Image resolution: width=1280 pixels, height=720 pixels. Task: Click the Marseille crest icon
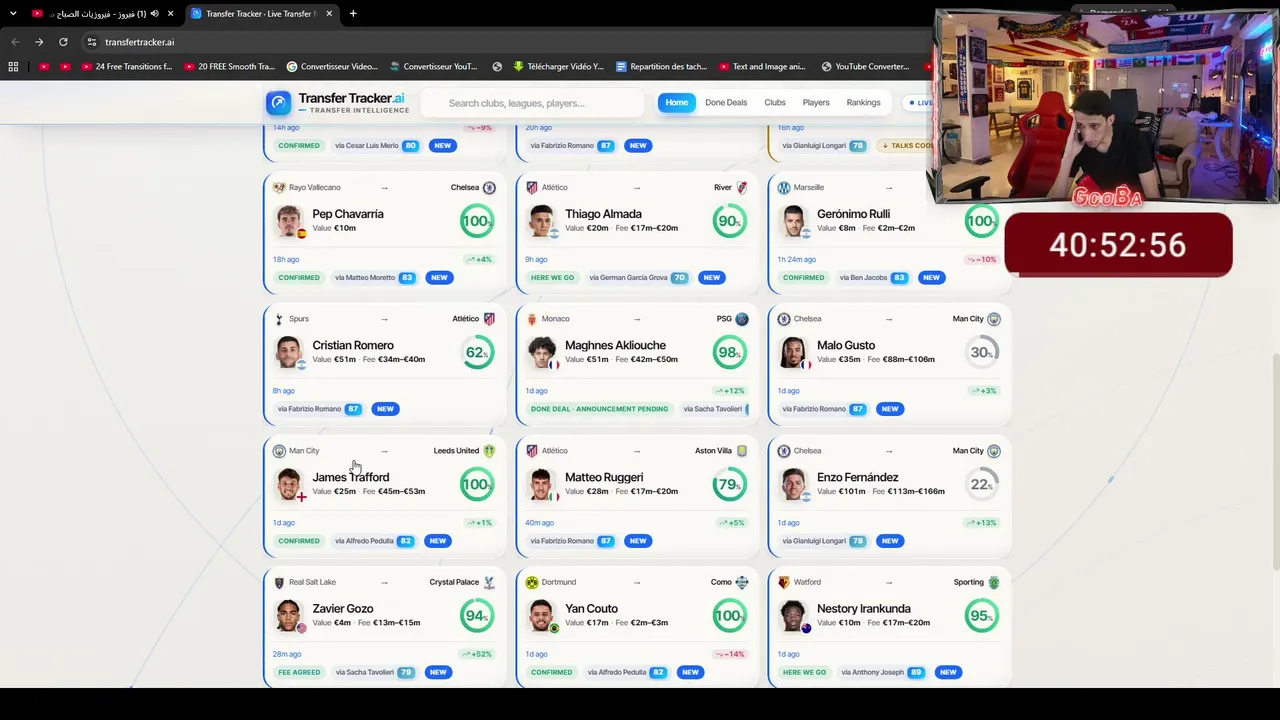point(784,188)
